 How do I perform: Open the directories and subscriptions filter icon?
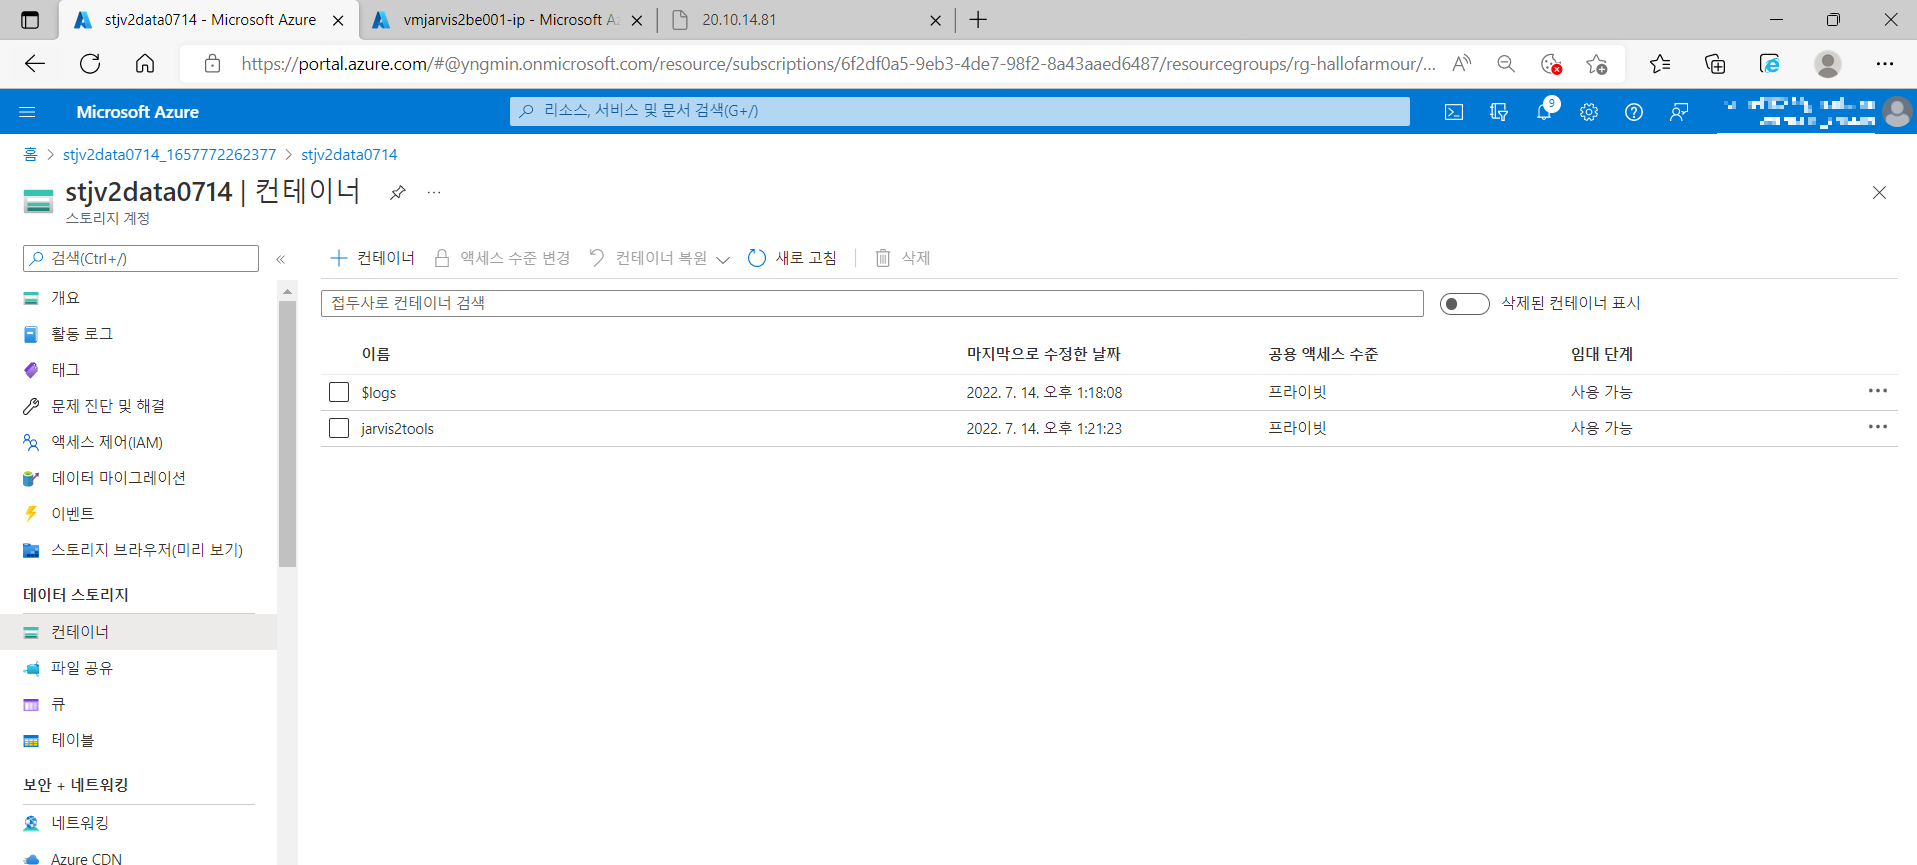[1499, 112]
